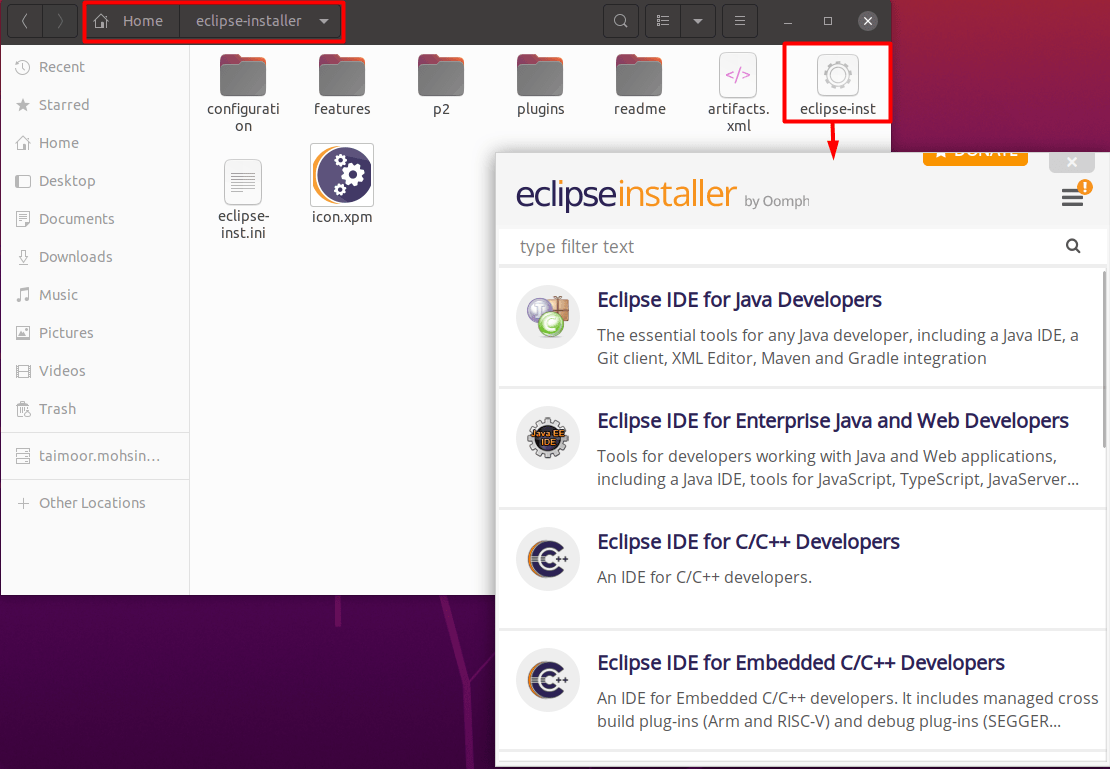1110x769 pixels.
Task: Click the Java Developers package icon
Action: click(x=548, y=317)
